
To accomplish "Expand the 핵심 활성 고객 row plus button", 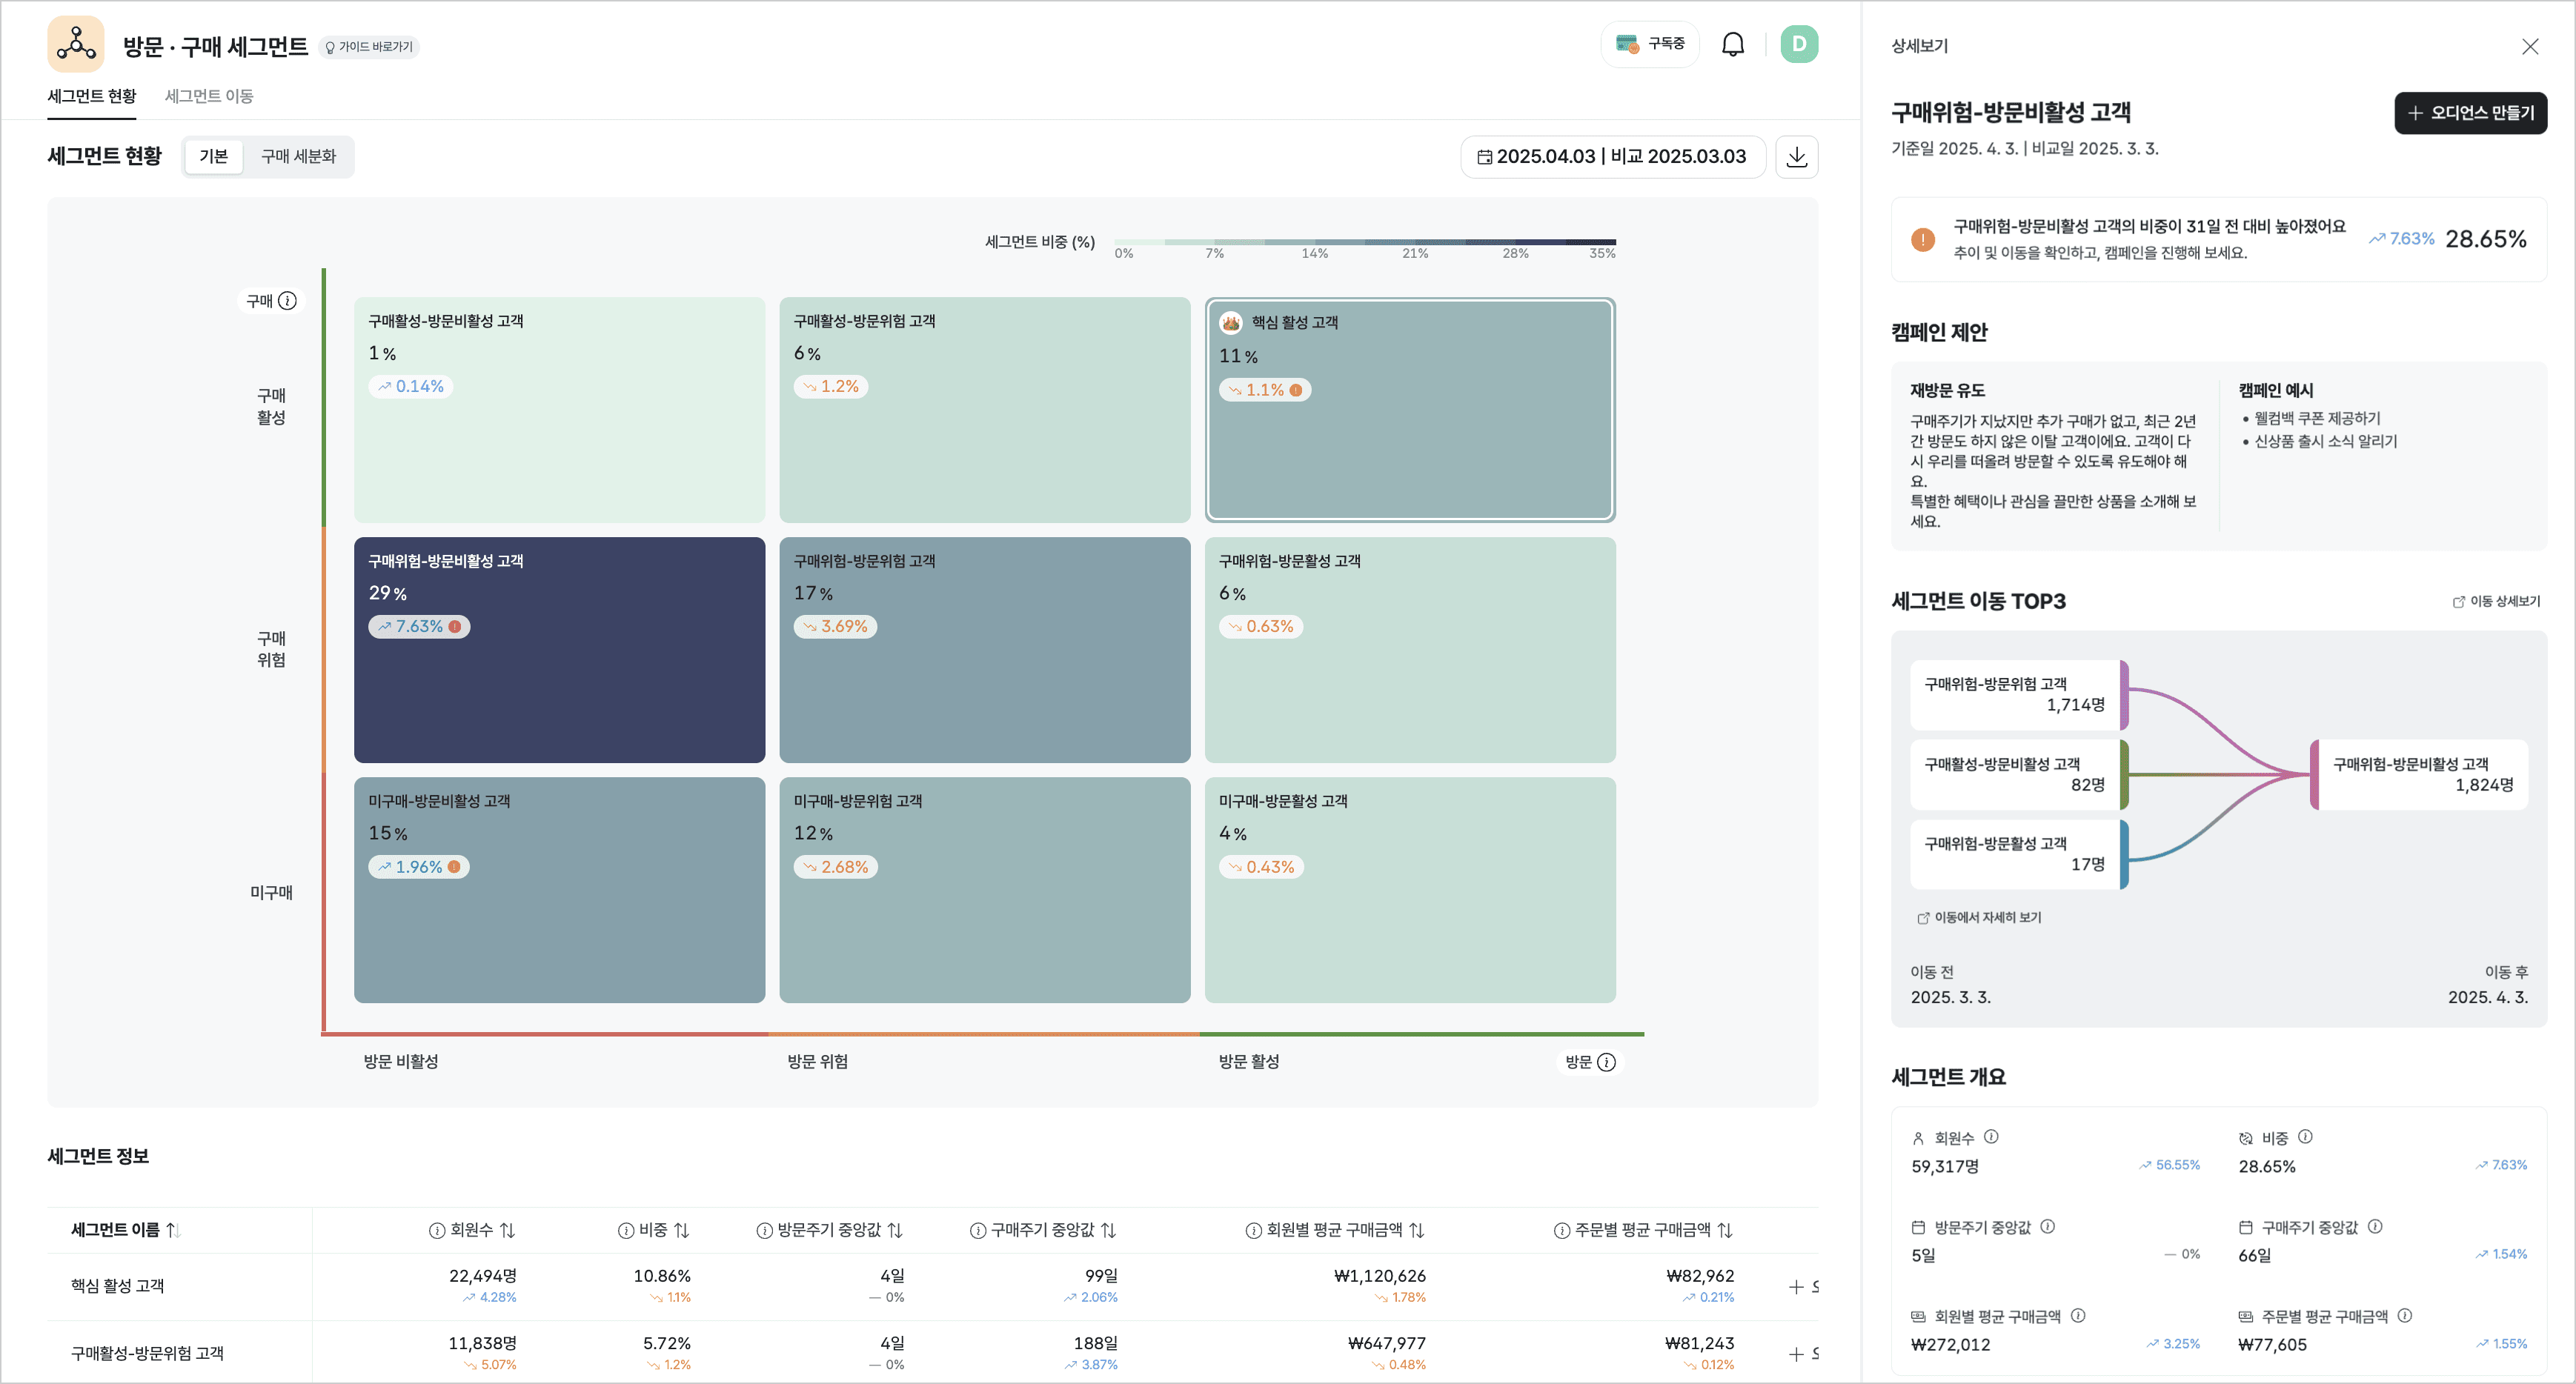I will point(1796,1287).
